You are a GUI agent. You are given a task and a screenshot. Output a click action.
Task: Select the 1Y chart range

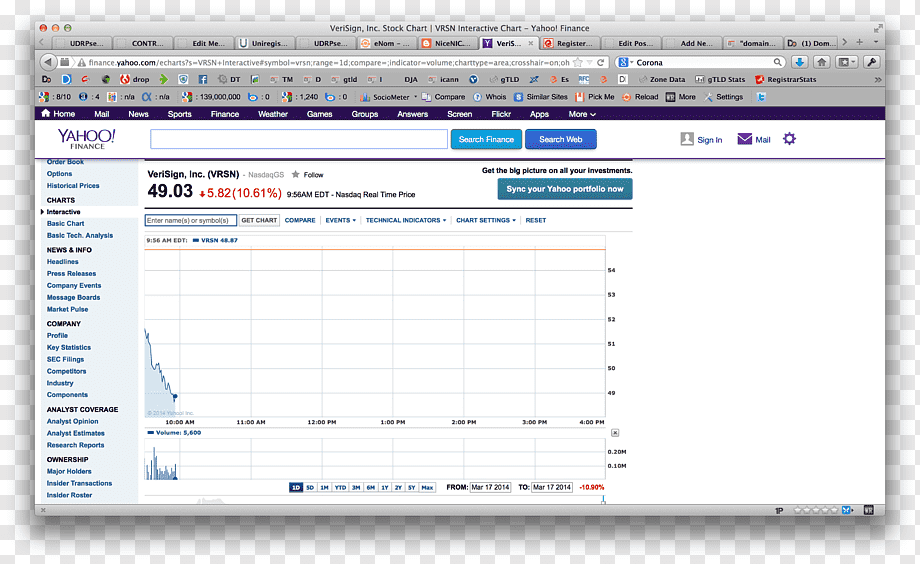pos(385,487)
